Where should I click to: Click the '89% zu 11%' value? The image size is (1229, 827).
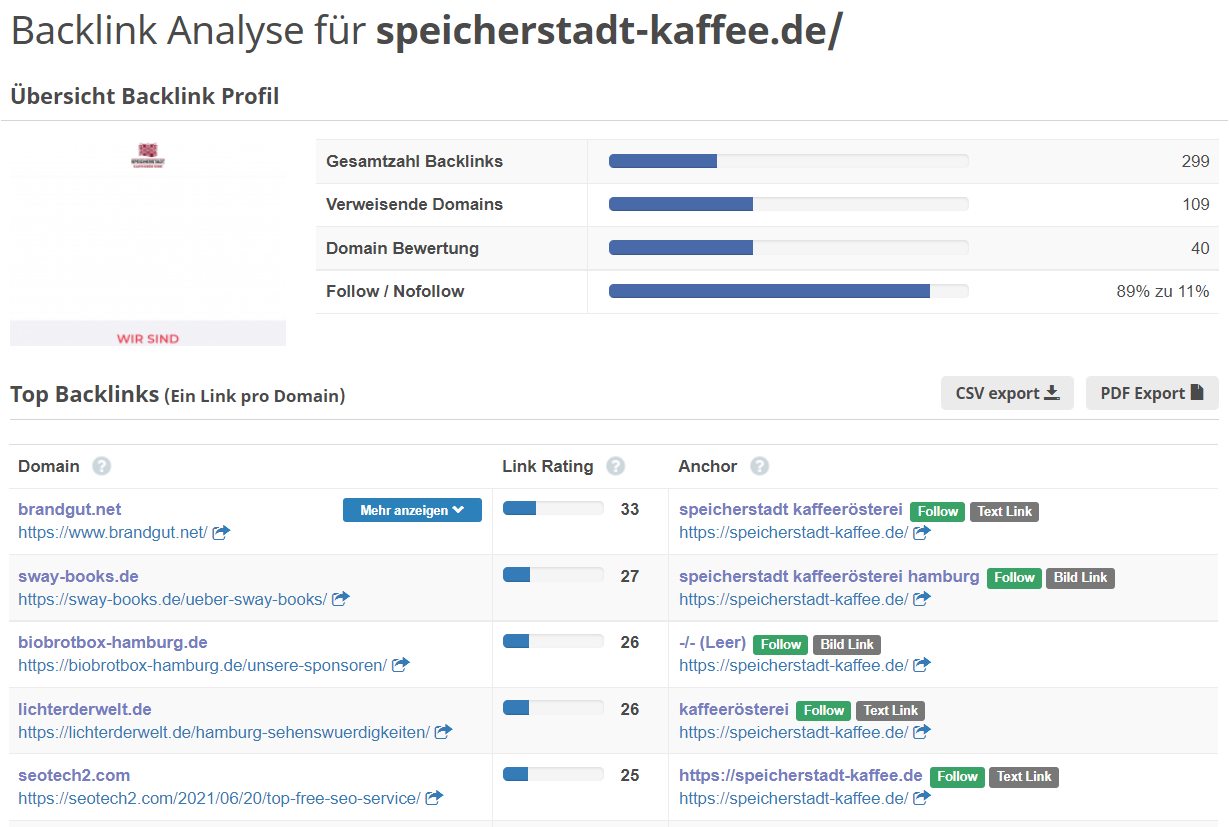click(1163, 292)
